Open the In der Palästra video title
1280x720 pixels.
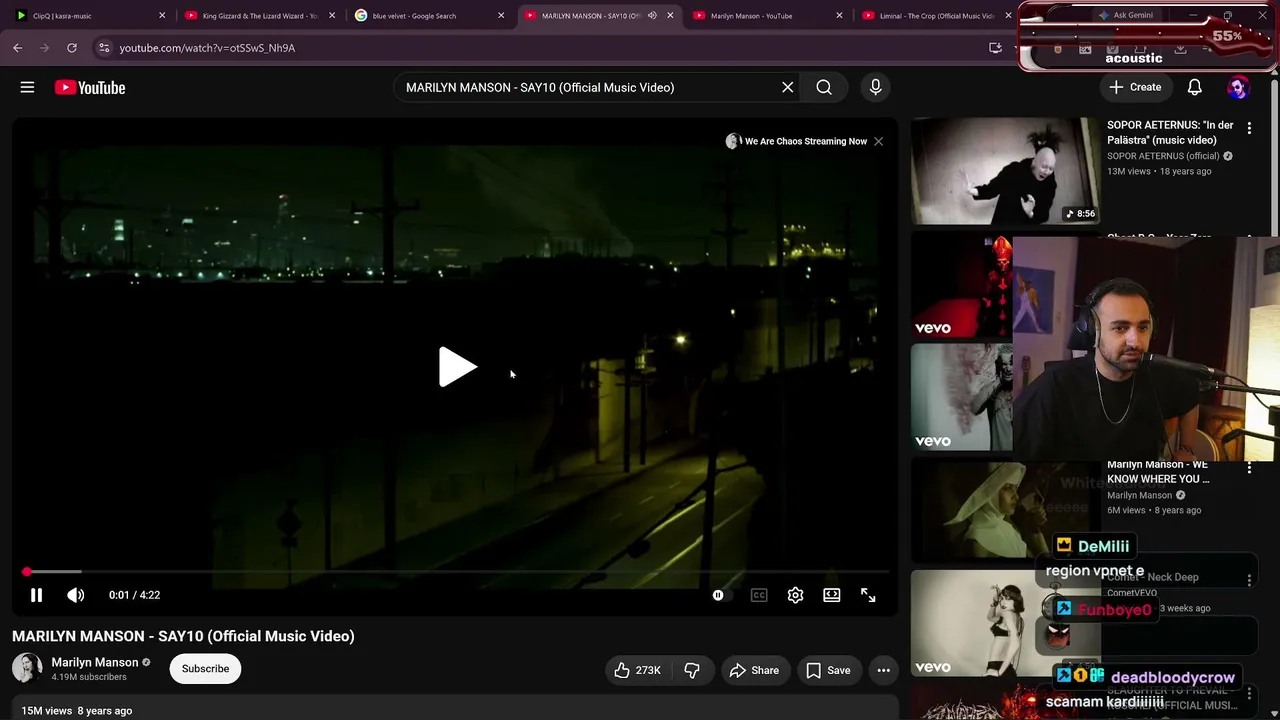pos(1170,133)
